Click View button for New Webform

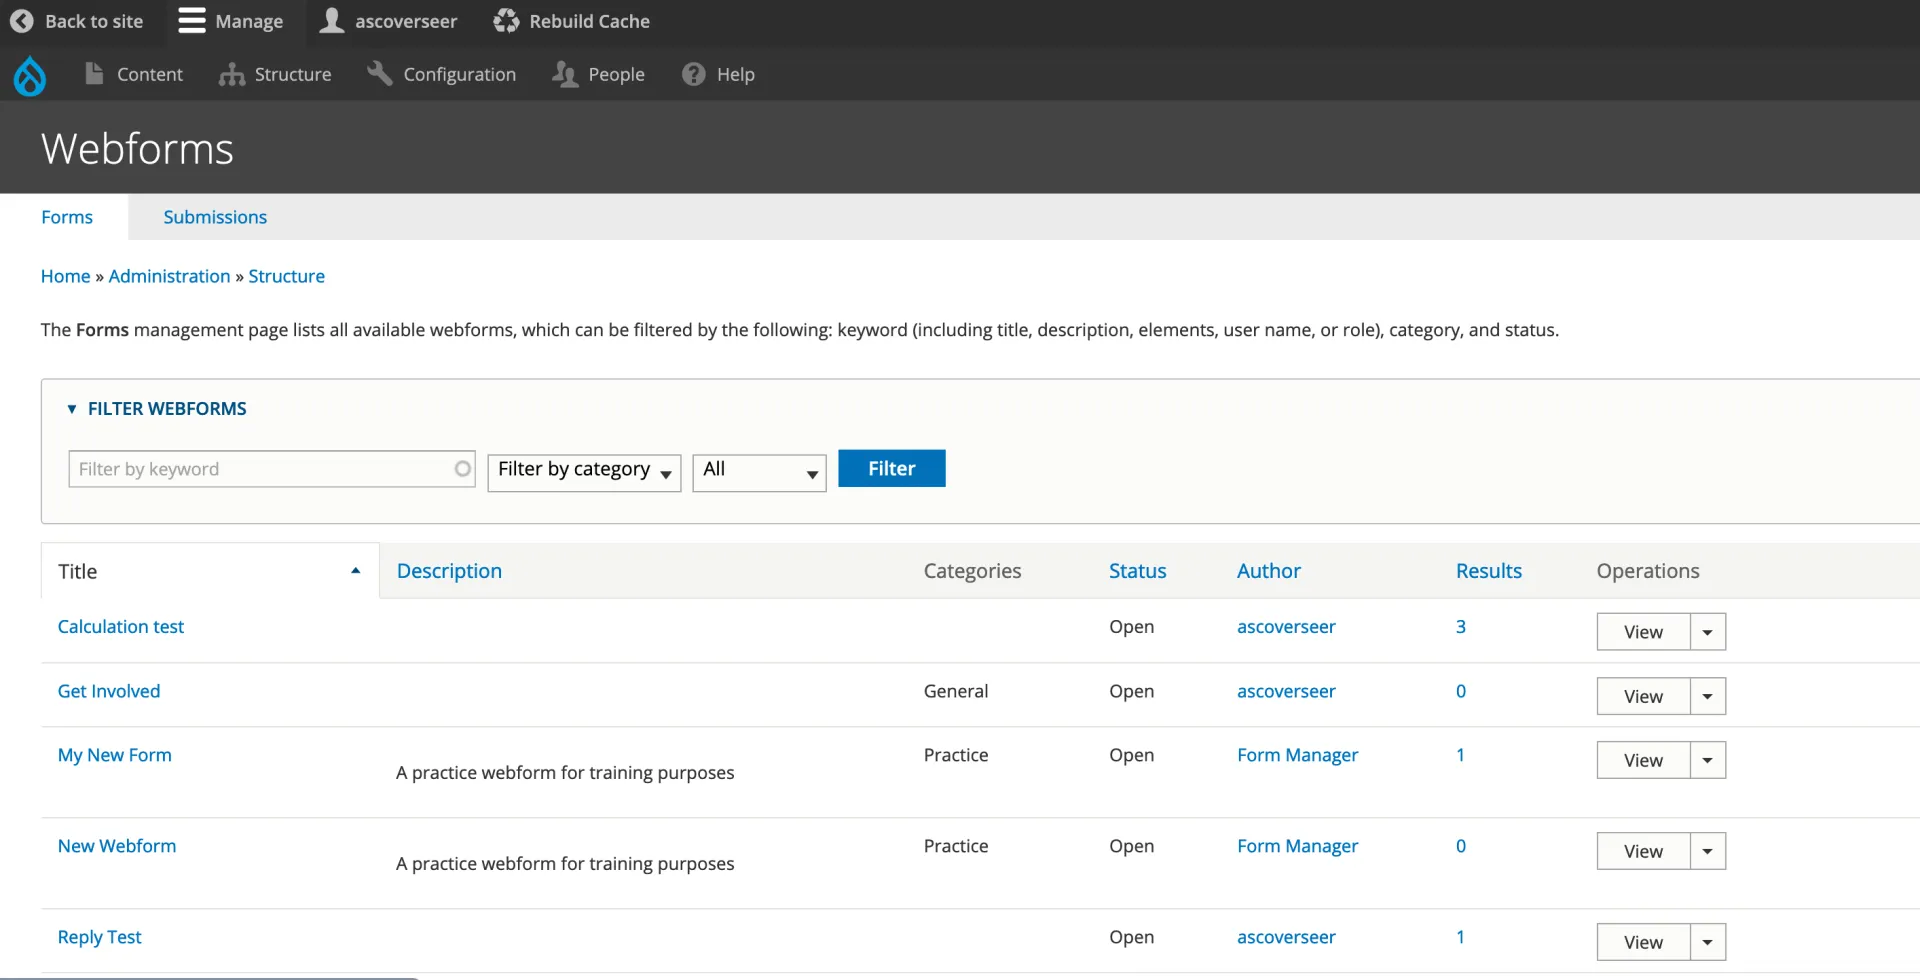(x=1643, y=851)
